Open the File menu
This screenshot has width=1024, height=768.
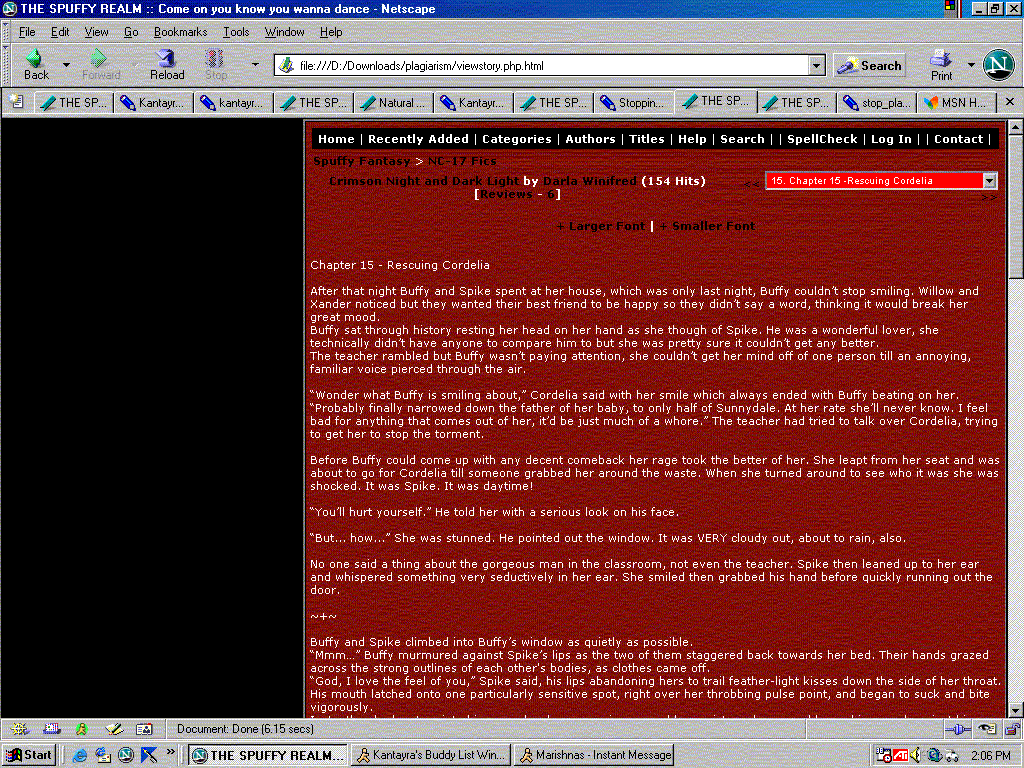[27, 32]
